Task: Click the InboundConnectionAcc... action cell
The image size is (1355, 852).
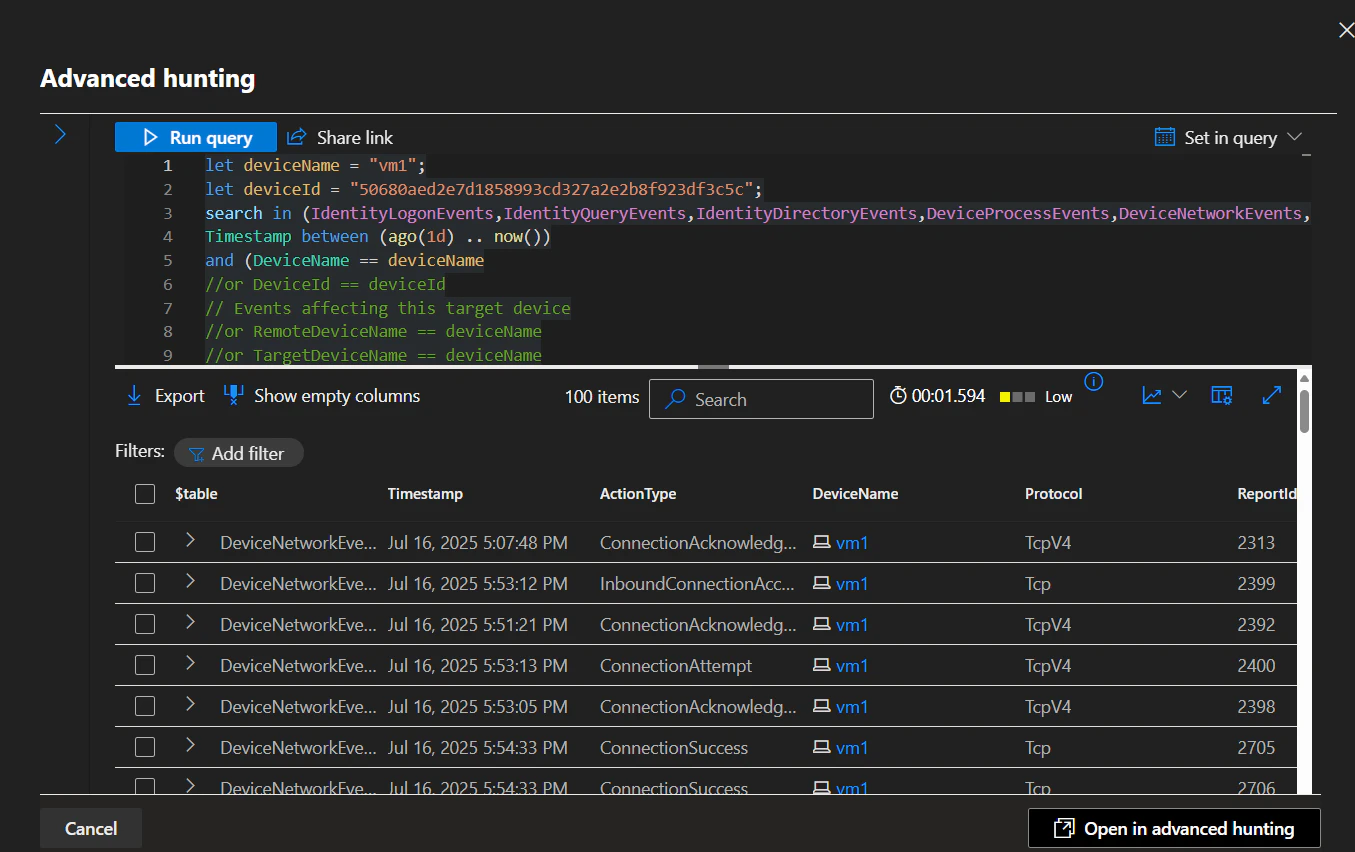Action: 698,584
